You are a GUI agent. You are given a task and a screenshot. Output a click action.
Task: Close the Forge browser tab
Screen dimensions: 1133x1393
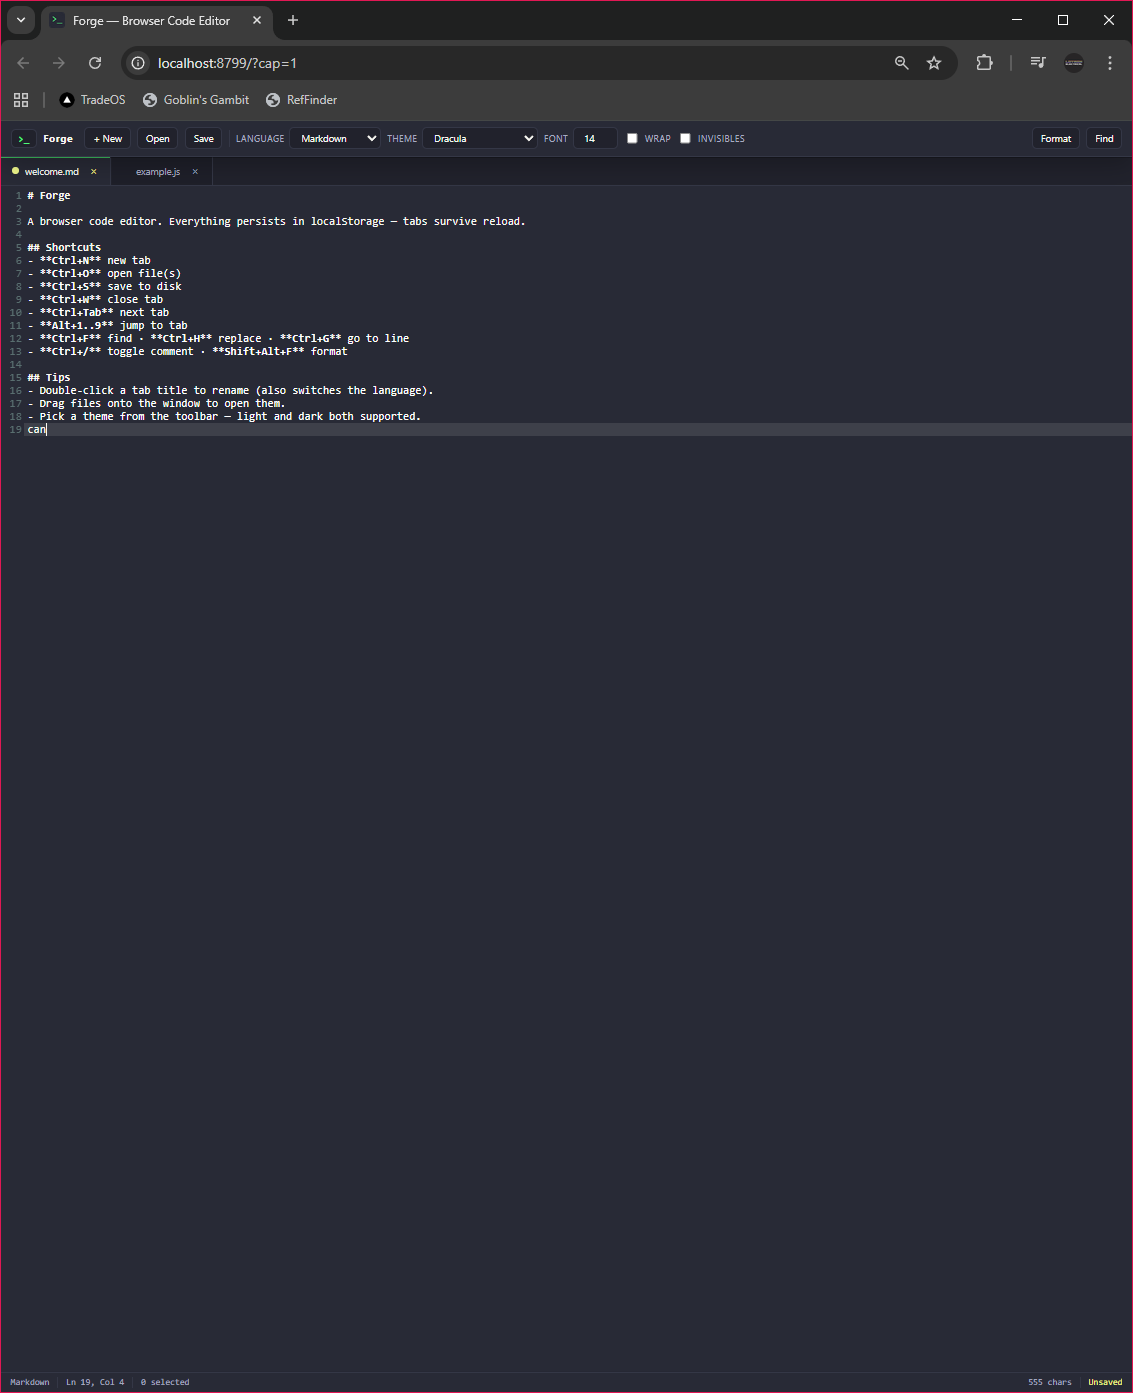[257, 20]
